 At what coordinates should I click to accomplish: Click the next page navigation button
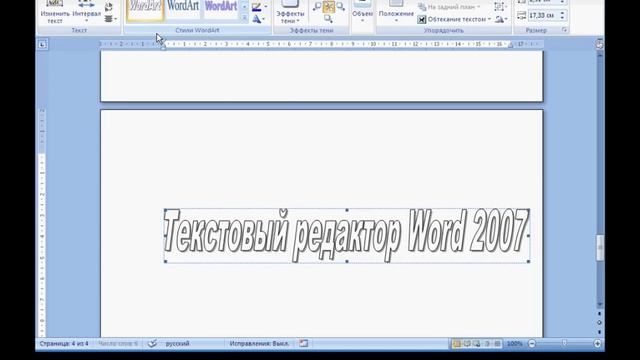pos(600,331)
